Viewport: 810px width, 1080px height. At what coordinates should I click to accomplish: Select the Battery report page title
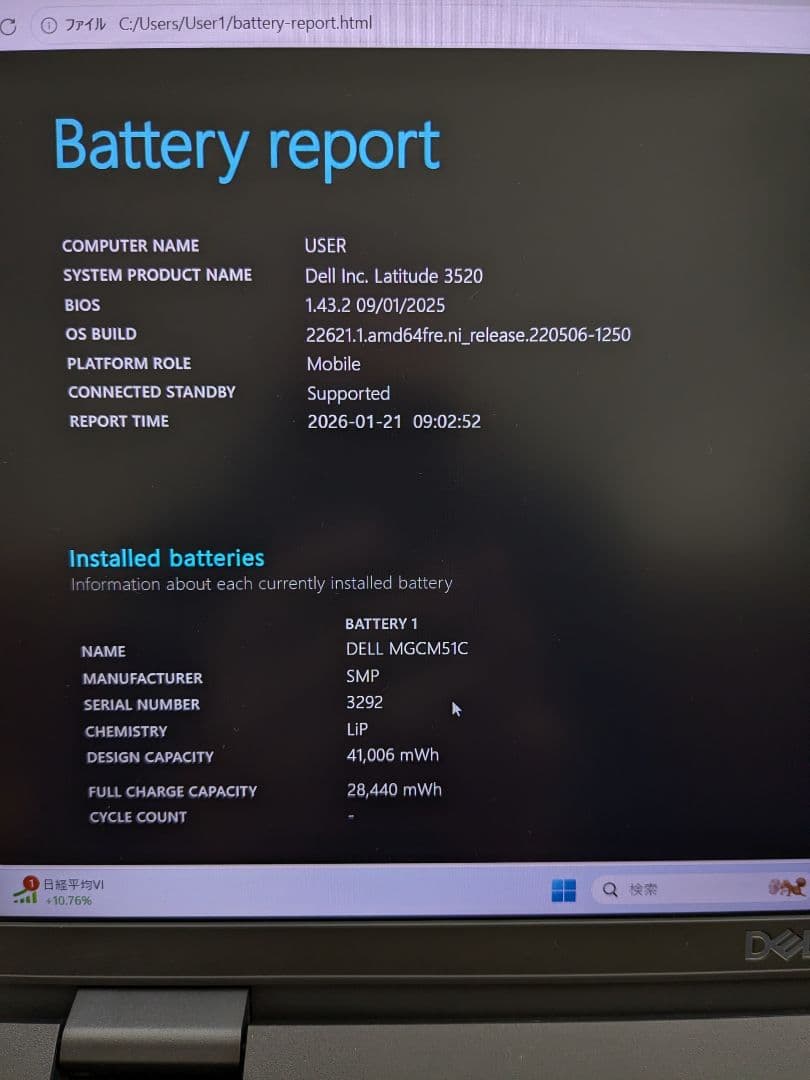coord(246,146)
